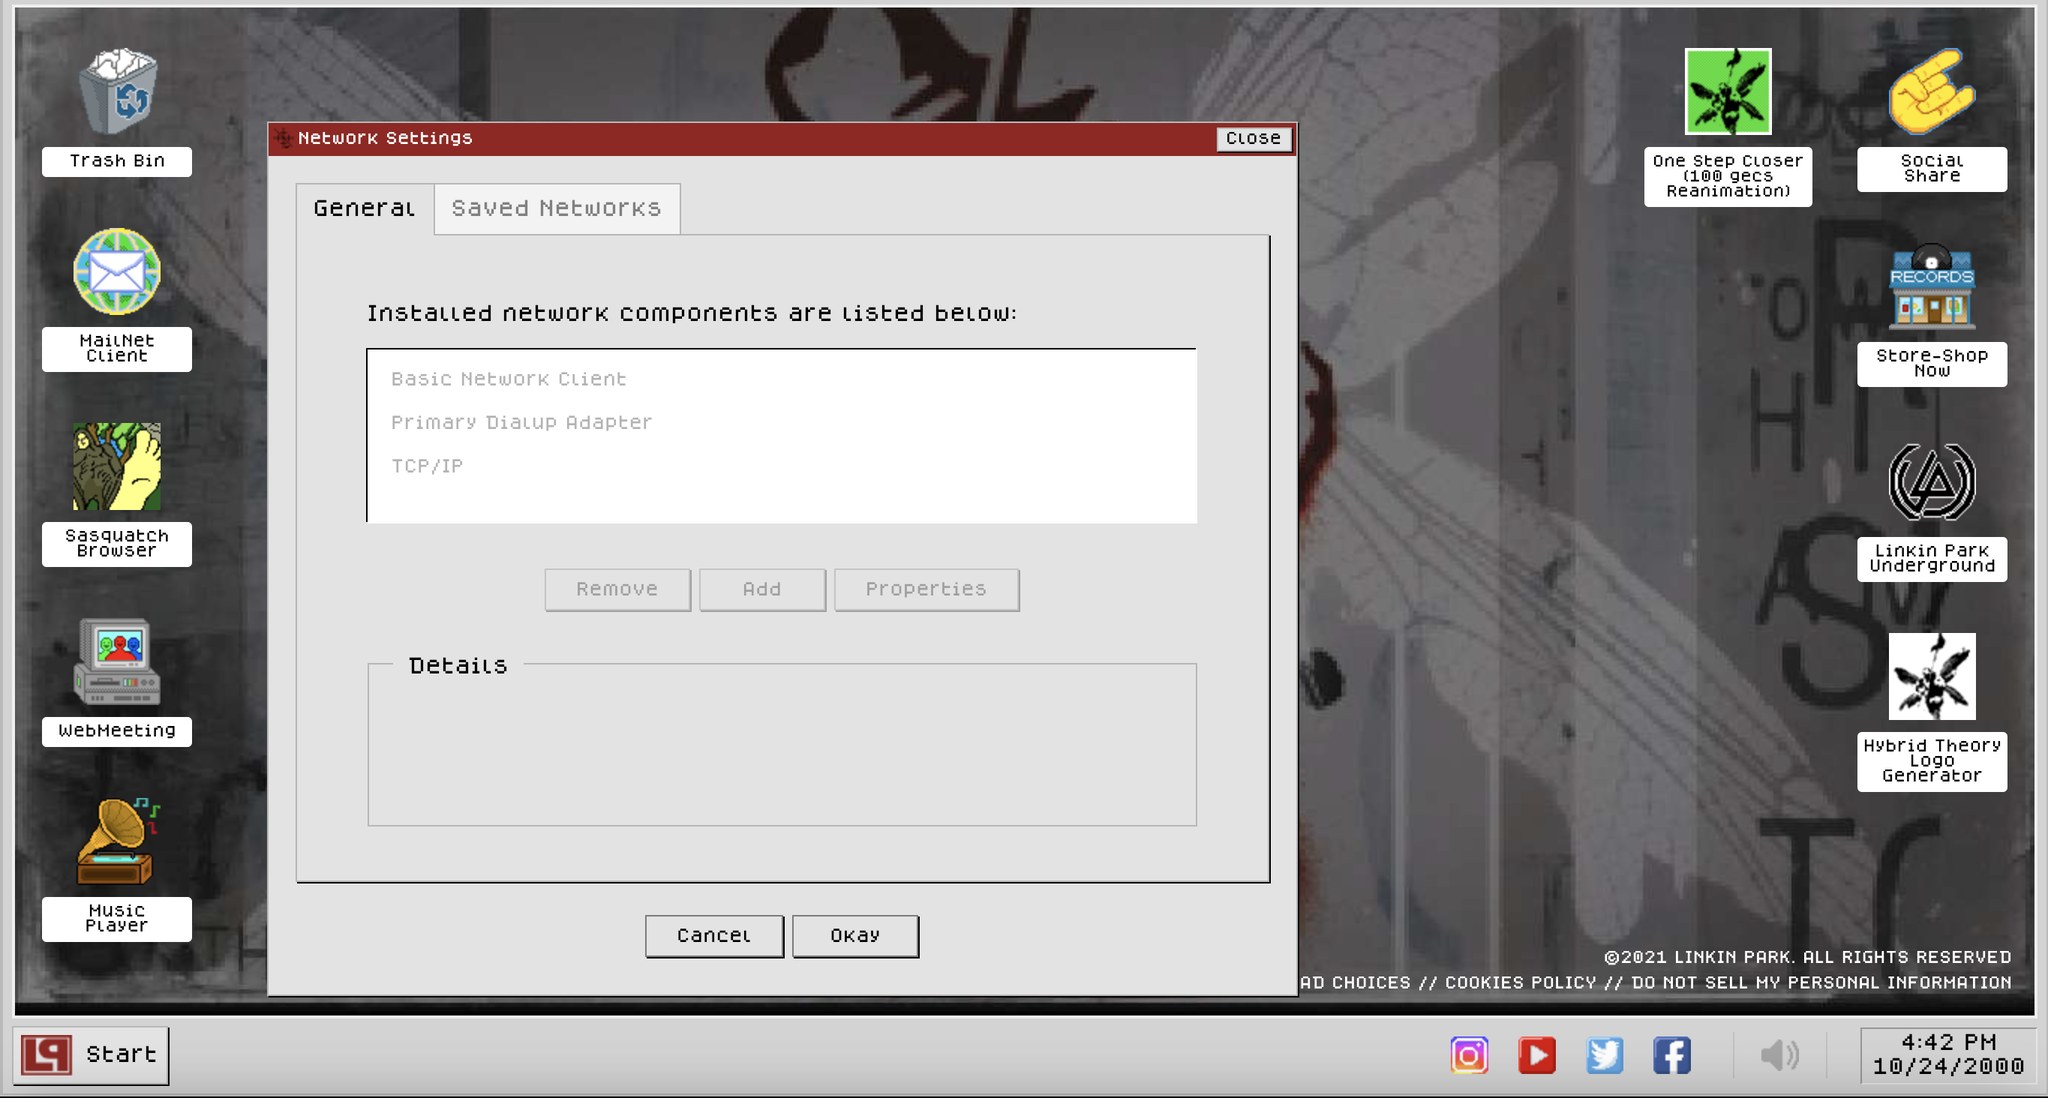Open Twitter from the taskbar
This screenshot has height=1098, width=2048.
(x=1605, y=1055)
